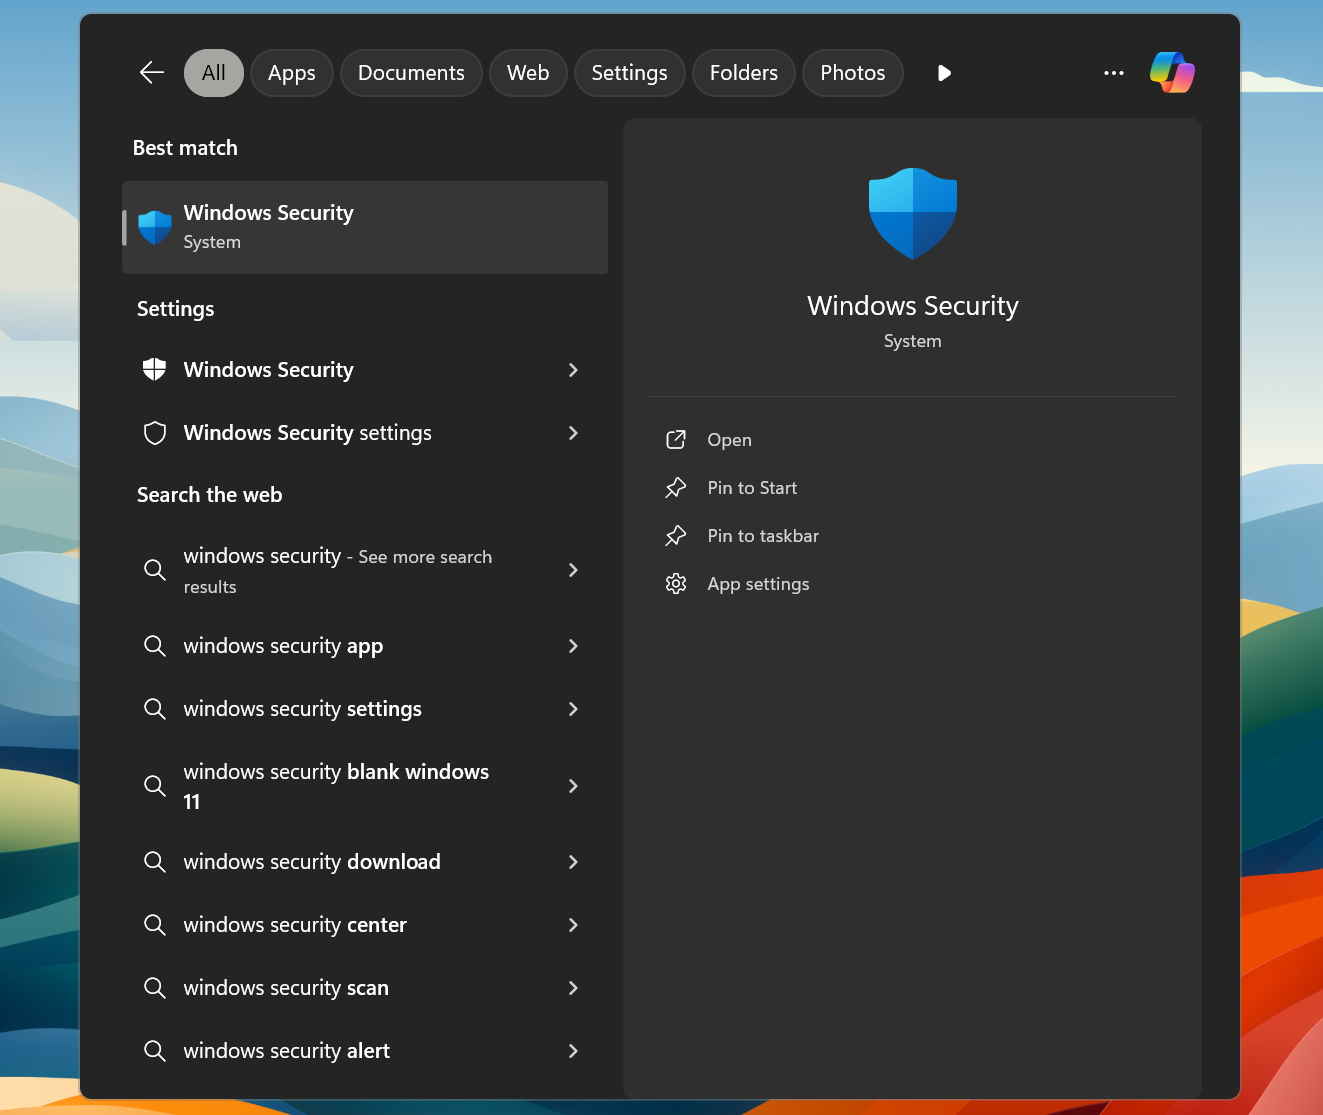This screenshot has width=1323, height=1115.
Task: Click the search icon beside 'windows security download'
Action: point(154,862)
